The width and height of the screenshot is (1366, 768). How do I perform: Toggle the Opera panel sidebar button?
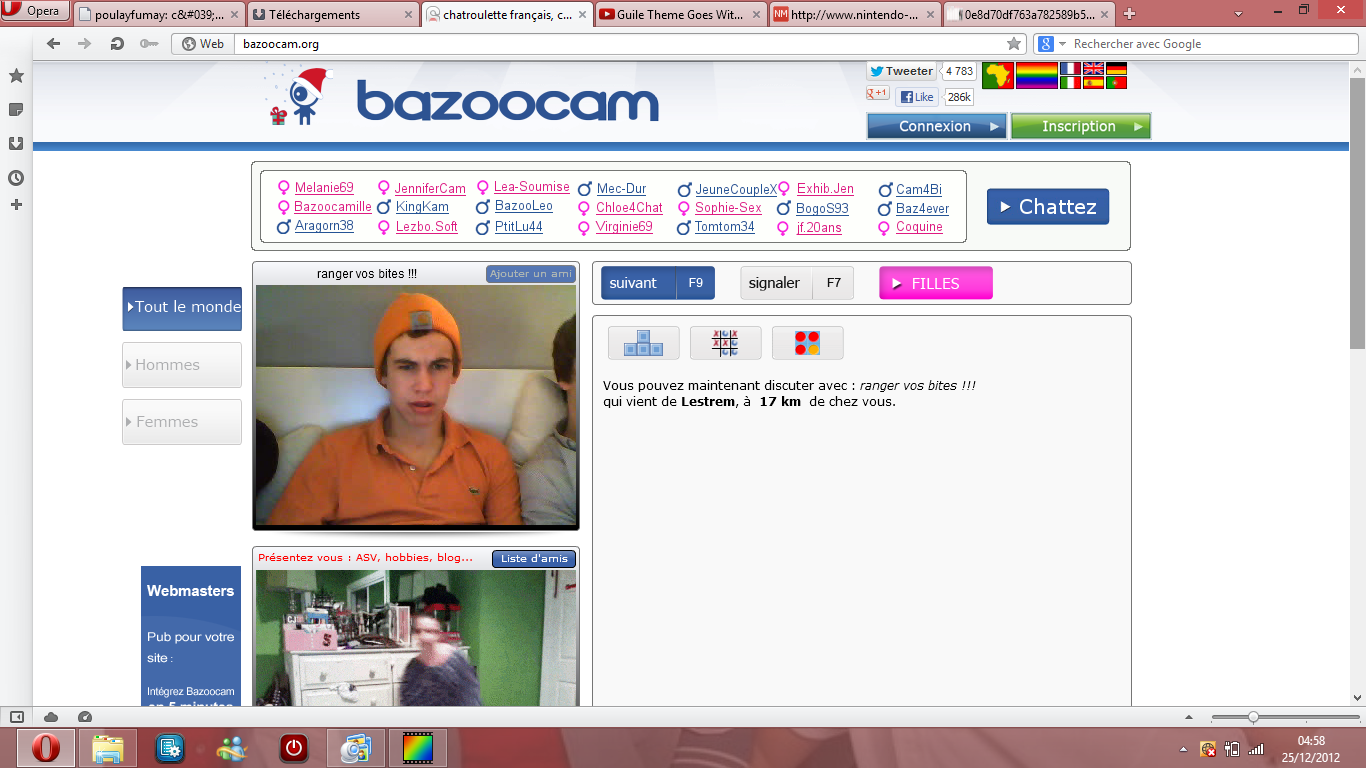[x=16, y=717]
